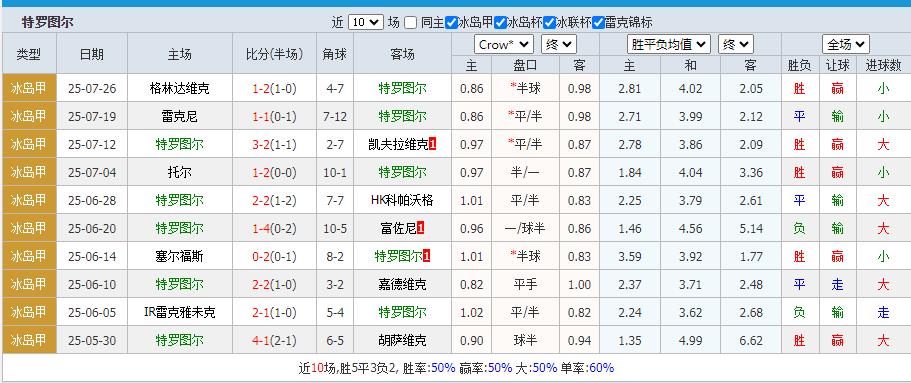Uncheck the 冰联杯 filter checkbox
Image resolution: width=911 pixels, height=383 pixels.
(x=549, y=23)
